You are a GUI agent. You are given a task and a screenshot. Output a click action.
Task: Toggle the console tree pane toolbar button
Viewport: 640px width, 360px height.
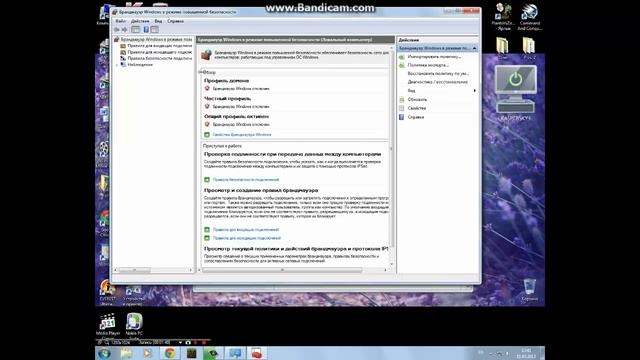[x=136, y=30]
